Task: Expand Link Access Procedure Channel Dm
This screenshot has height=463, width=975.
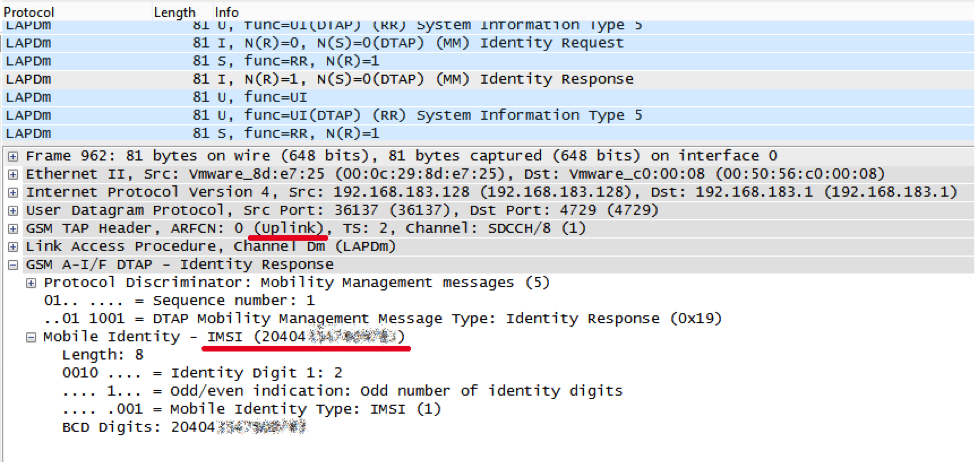Action: (13, 246)
